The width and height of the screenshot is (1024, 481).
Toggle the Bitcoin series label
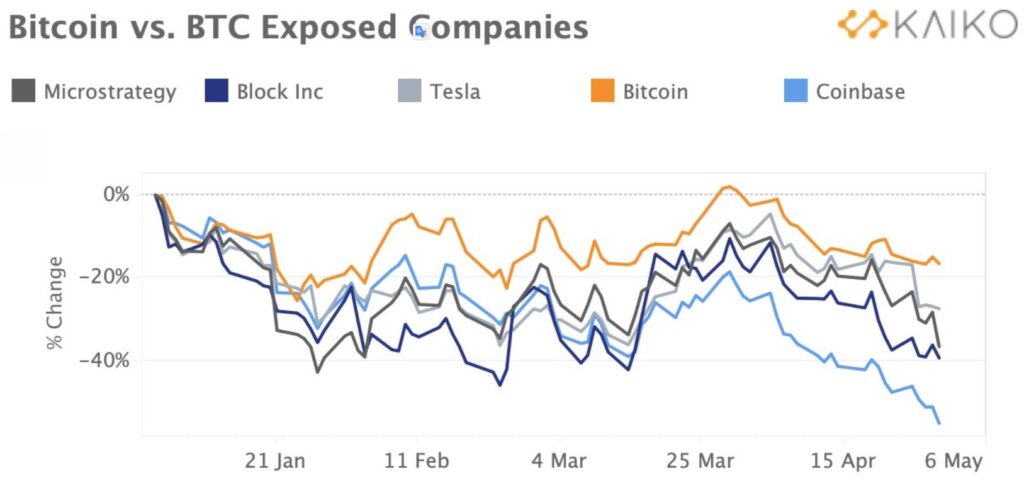click(655, 91)
